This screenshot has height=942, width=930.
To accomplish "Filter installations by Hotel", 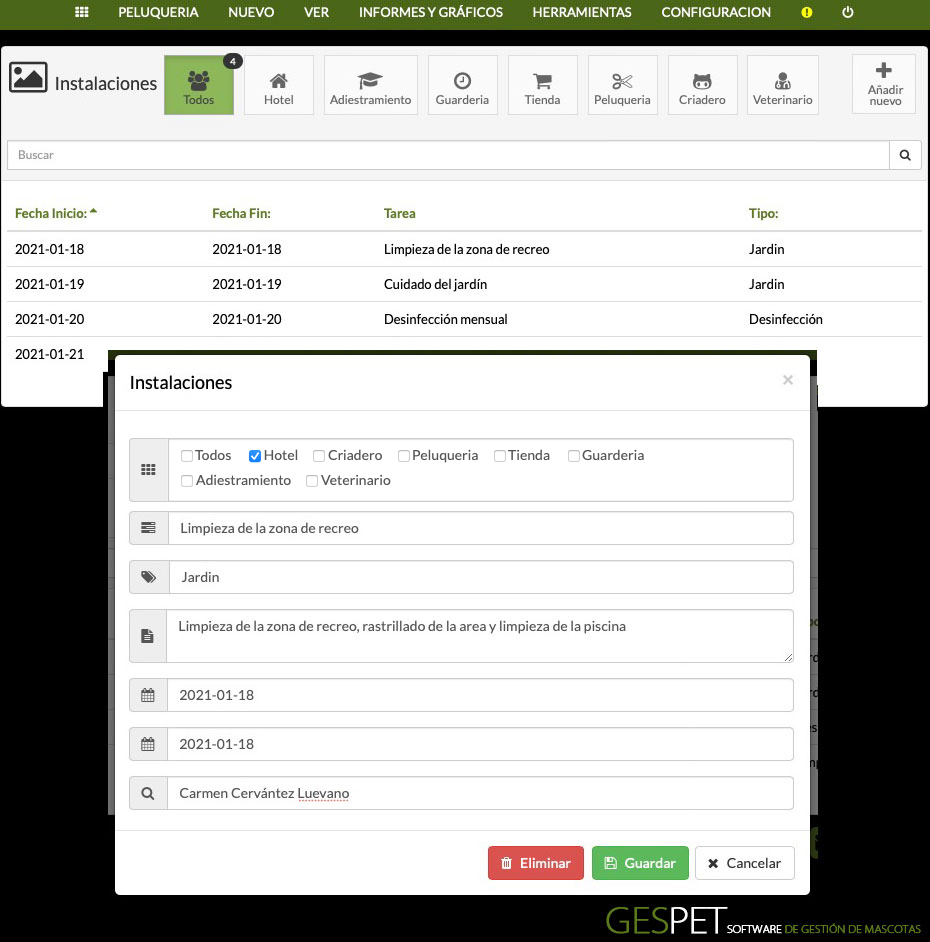I will tap(279, 85).
